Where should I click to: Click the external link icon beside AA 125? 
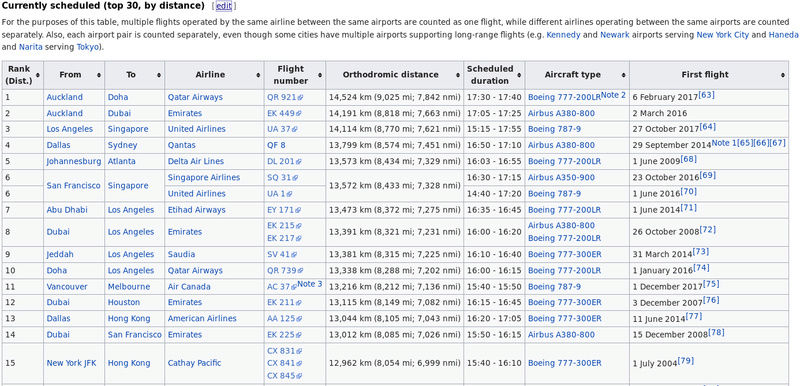click(299, 319)
